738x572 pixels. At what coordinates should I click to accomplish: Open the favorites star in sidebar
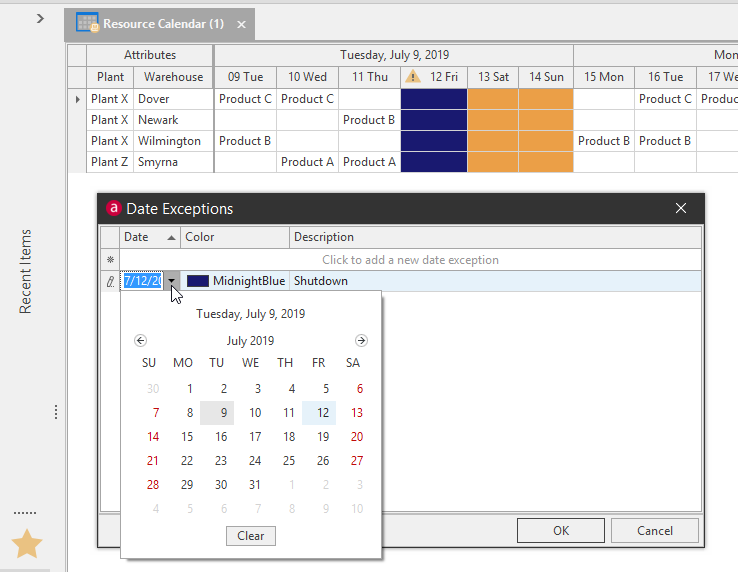point(27,543)
